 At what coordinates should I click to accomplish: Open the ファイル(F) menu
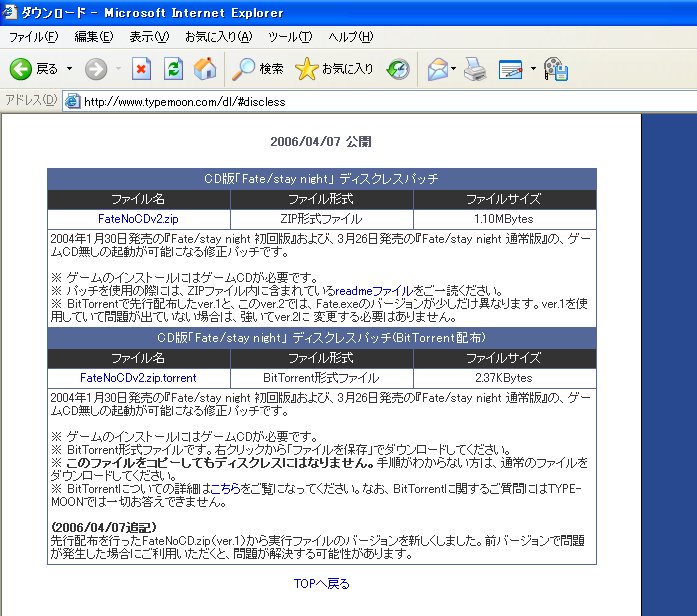33,37
